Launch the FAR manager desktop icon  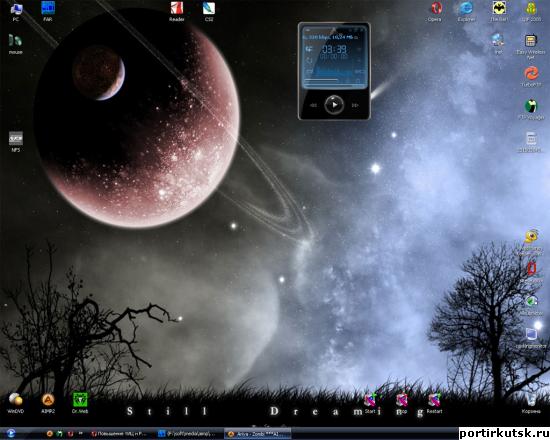pyautogui.click(x=48, y=12)
